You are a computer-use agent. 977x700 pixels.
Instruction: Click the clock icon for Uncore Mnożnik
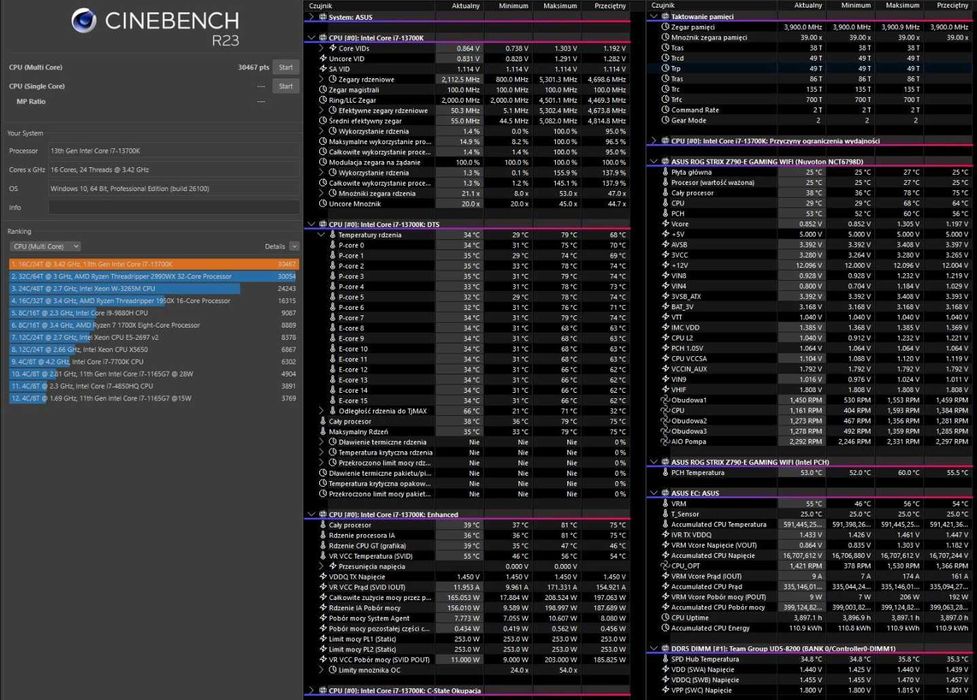pyautogui.click(x=323, y=204)
